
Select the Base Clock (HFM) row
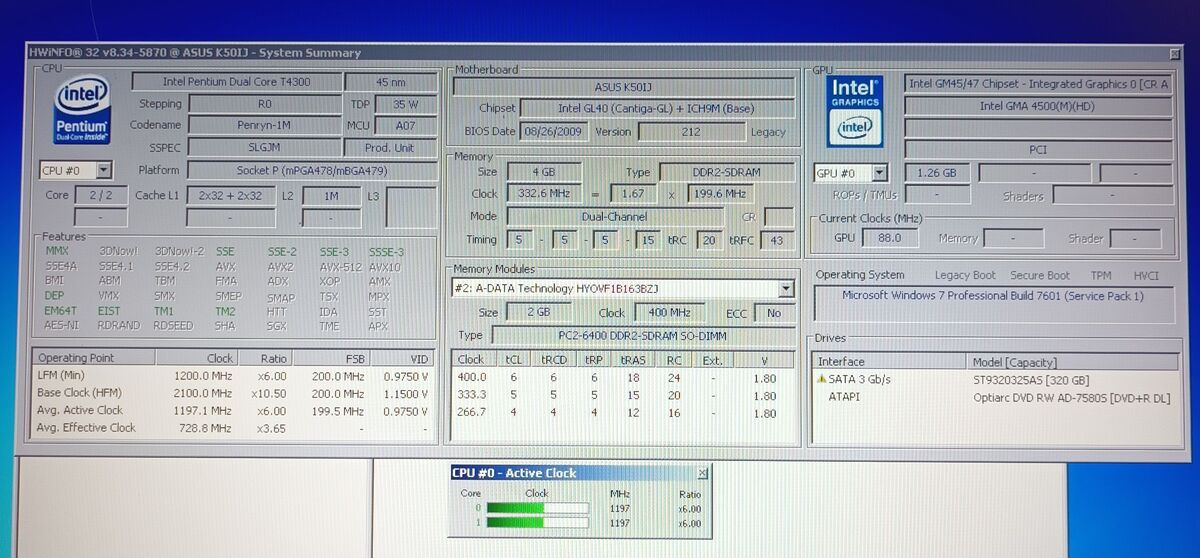pos(235,393)
